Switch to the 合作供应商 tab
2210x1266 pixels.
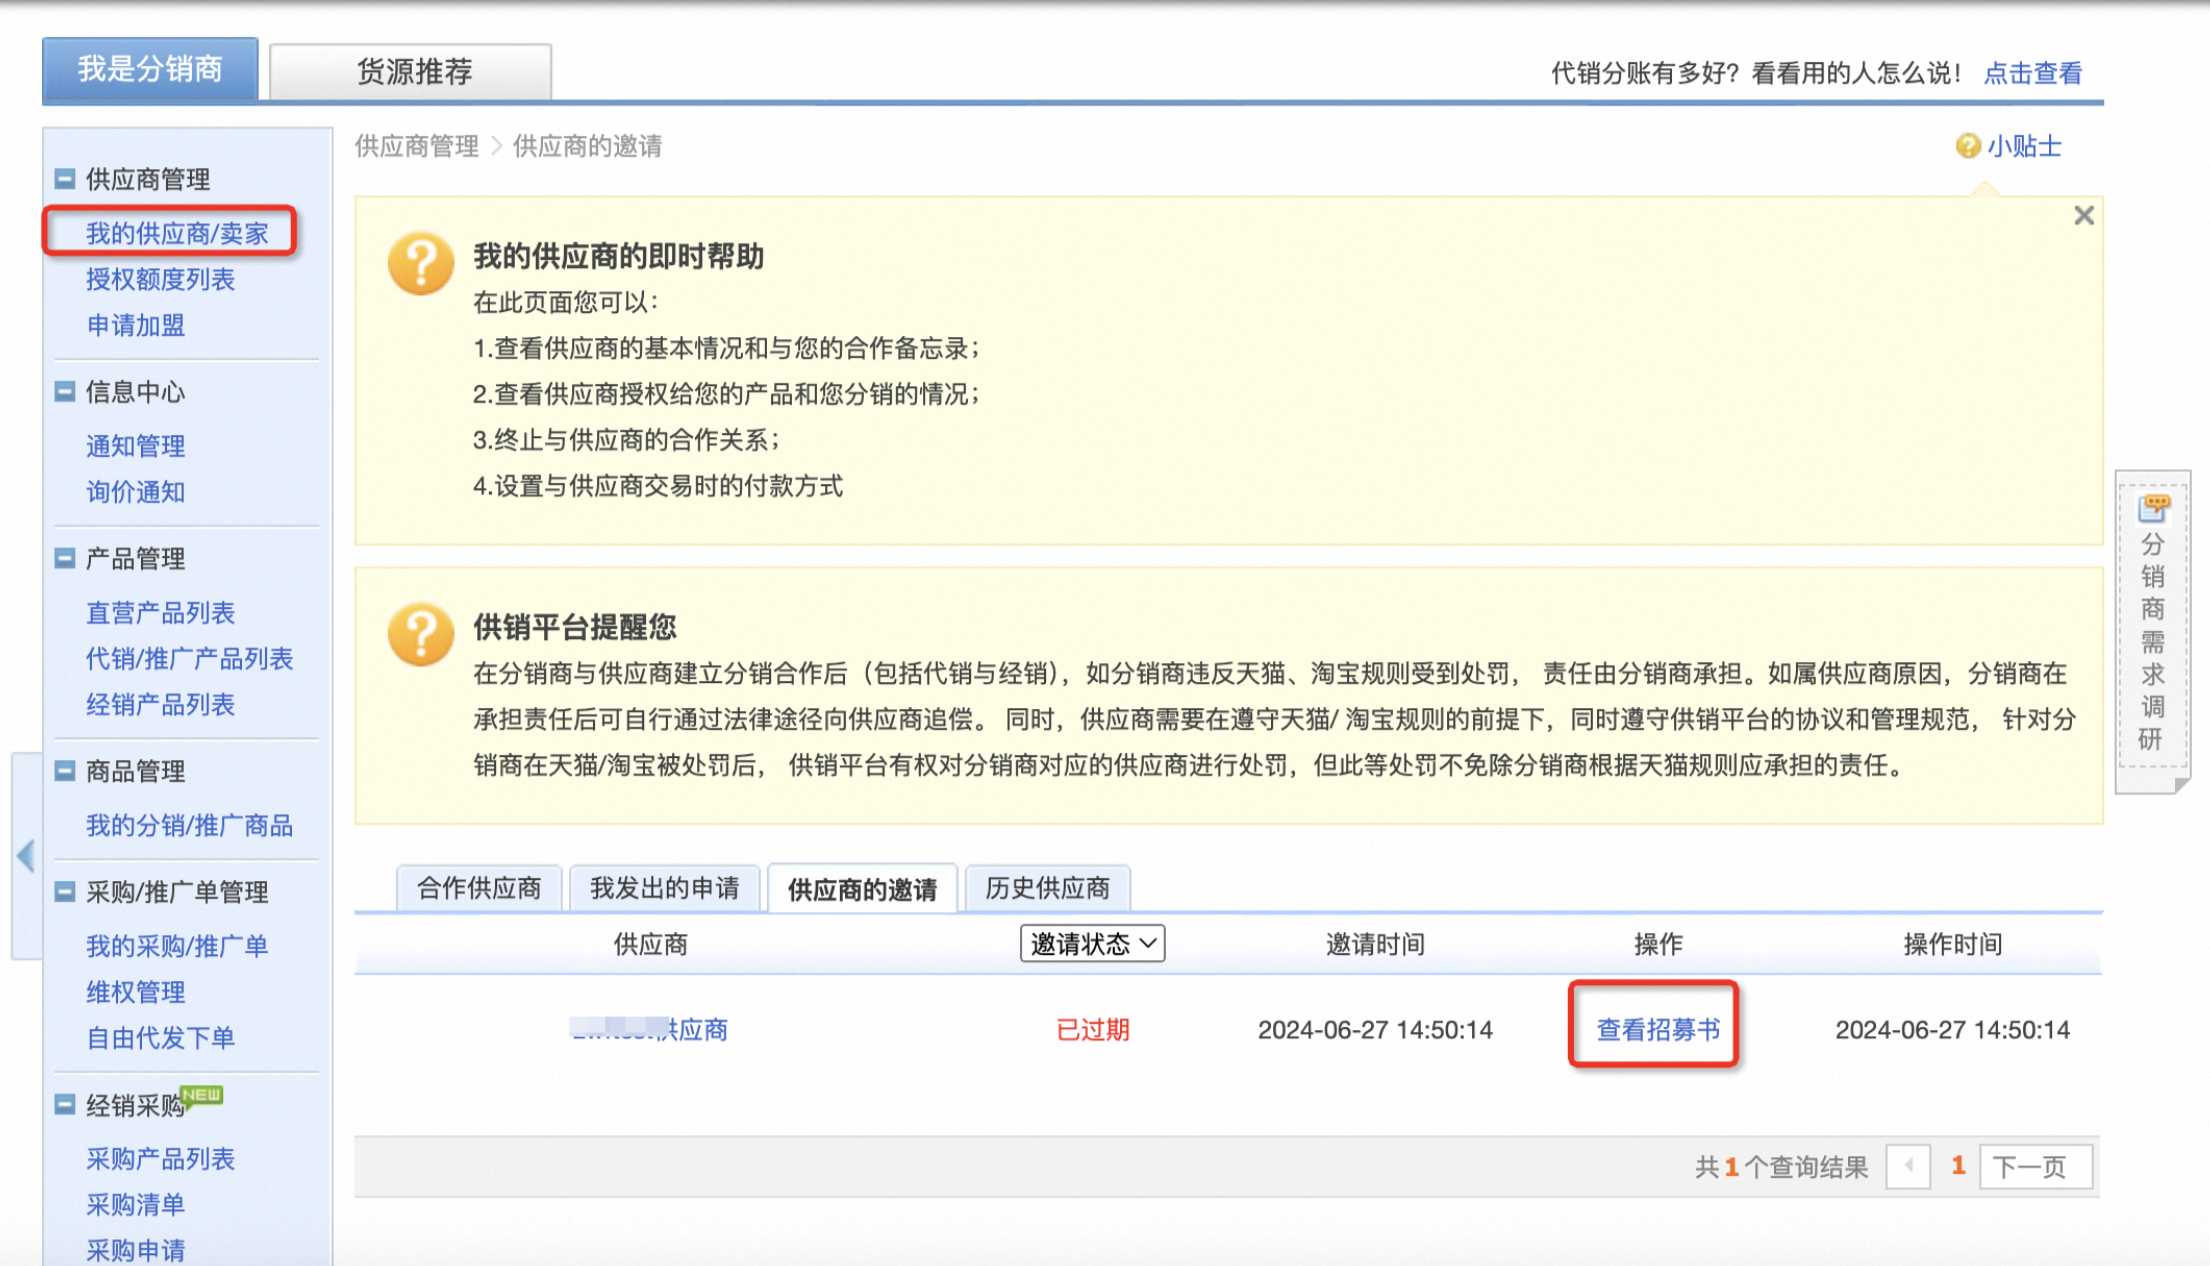[x=479, y=888]
